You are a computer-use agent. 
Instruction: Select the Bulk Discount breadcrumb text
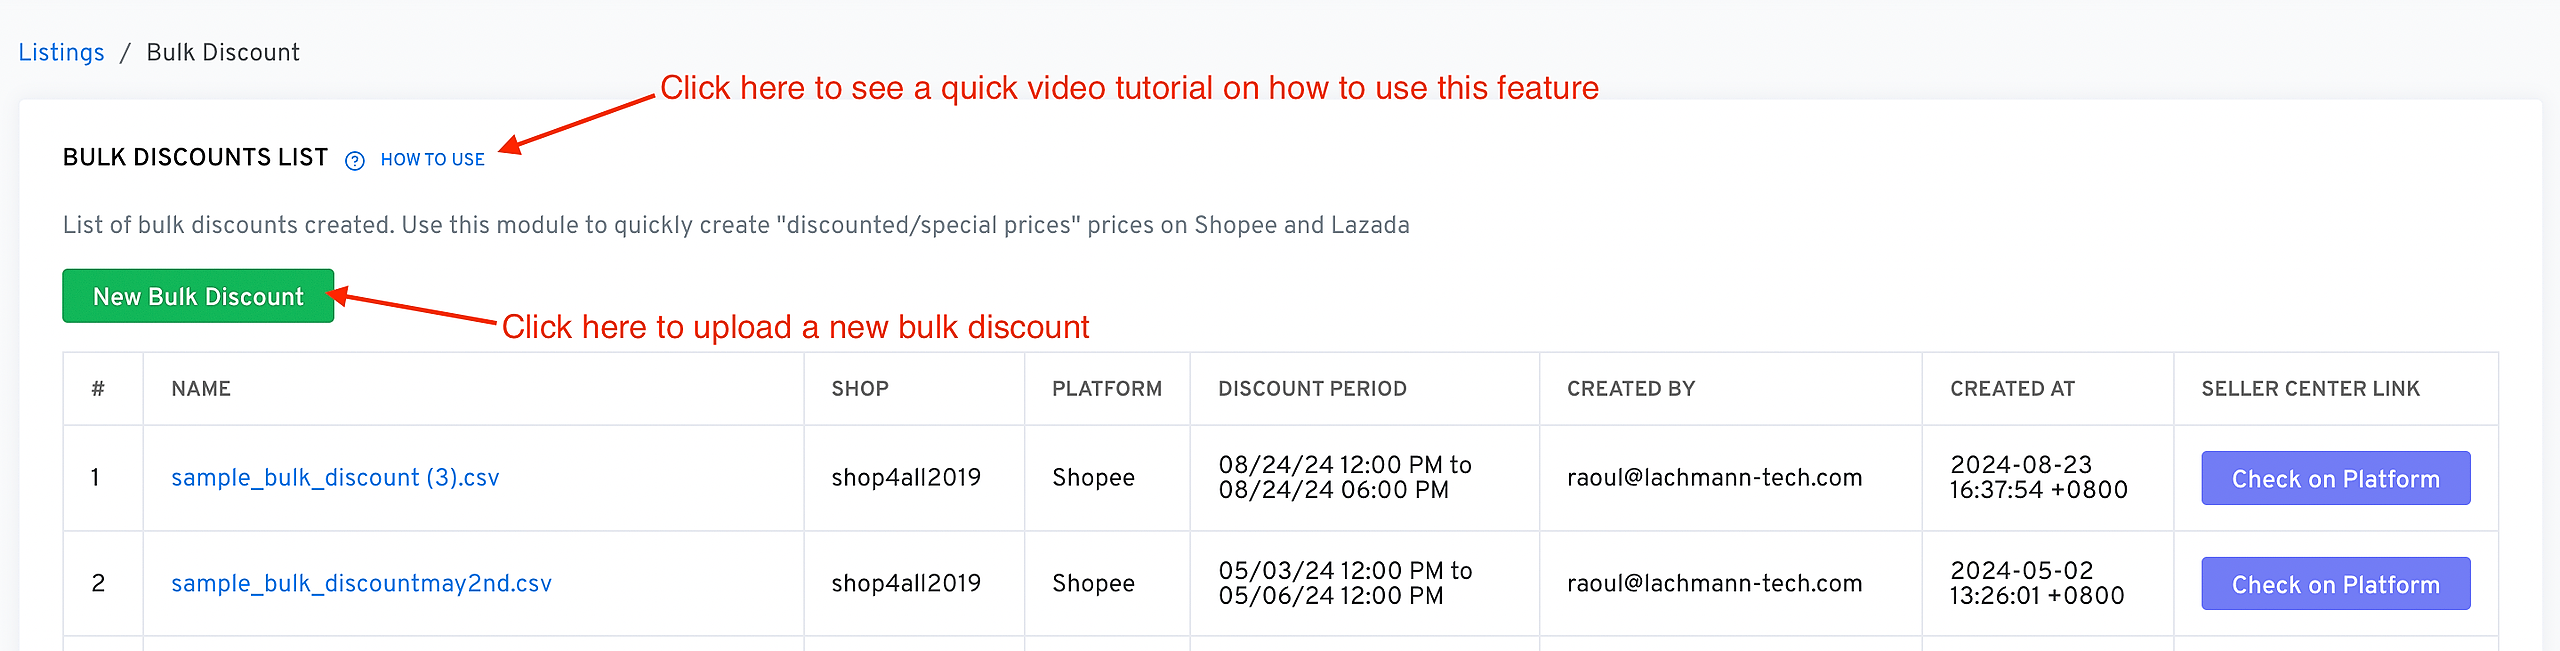(223, 52)
